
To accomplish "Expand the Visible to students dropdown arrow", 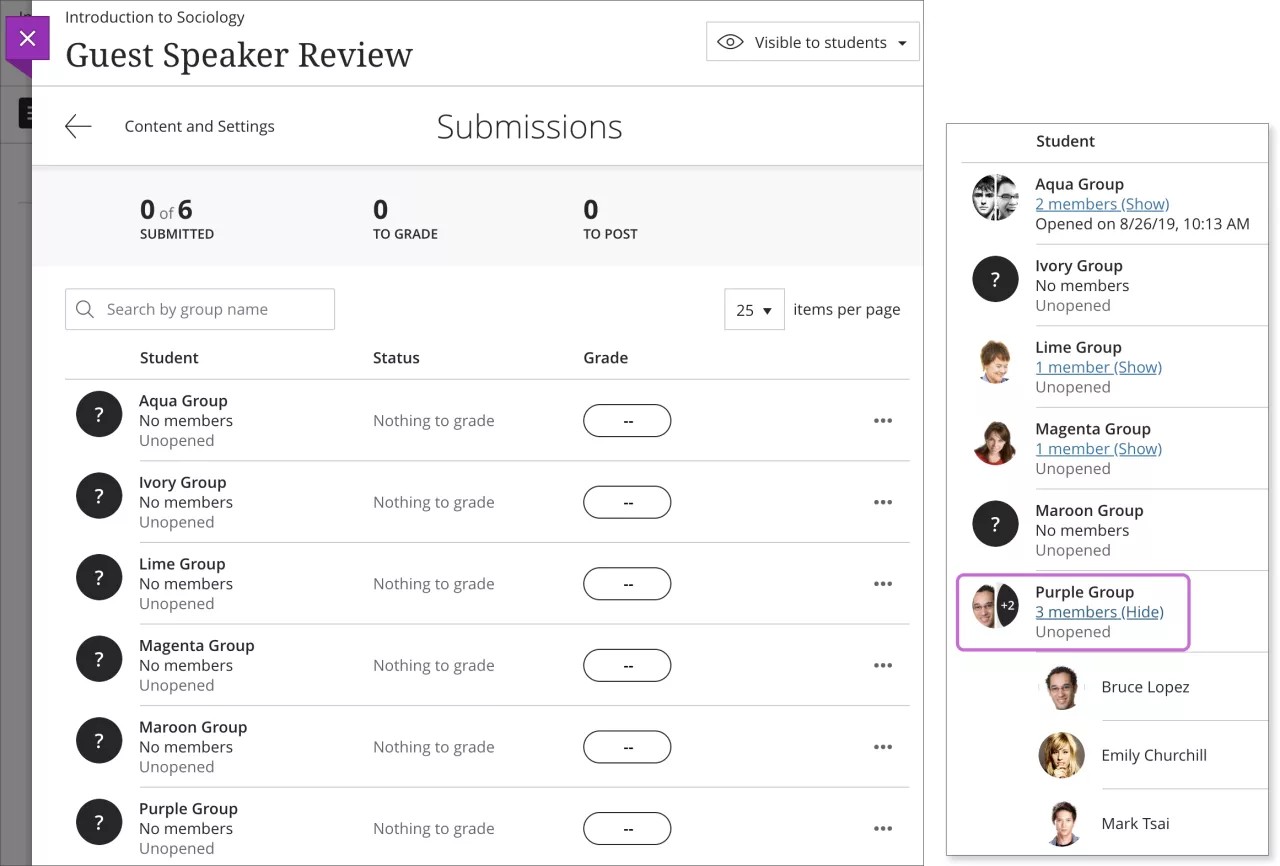I will 900,42.
